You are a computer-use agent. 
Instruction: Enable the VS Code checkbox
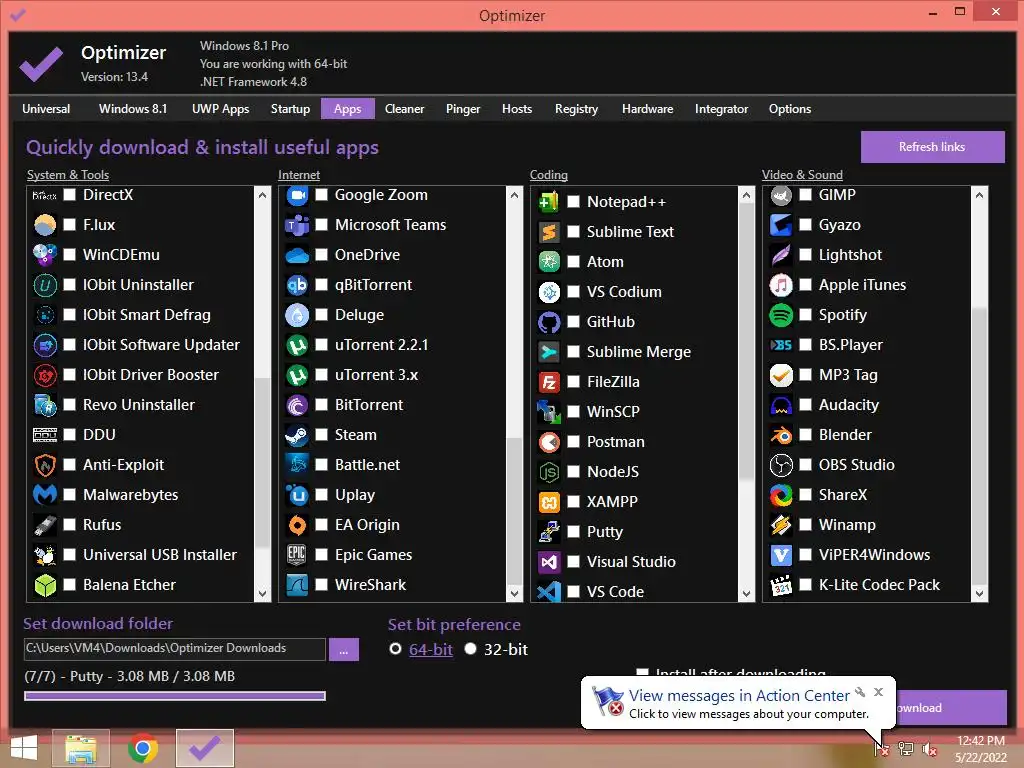[x=573, y=592]
